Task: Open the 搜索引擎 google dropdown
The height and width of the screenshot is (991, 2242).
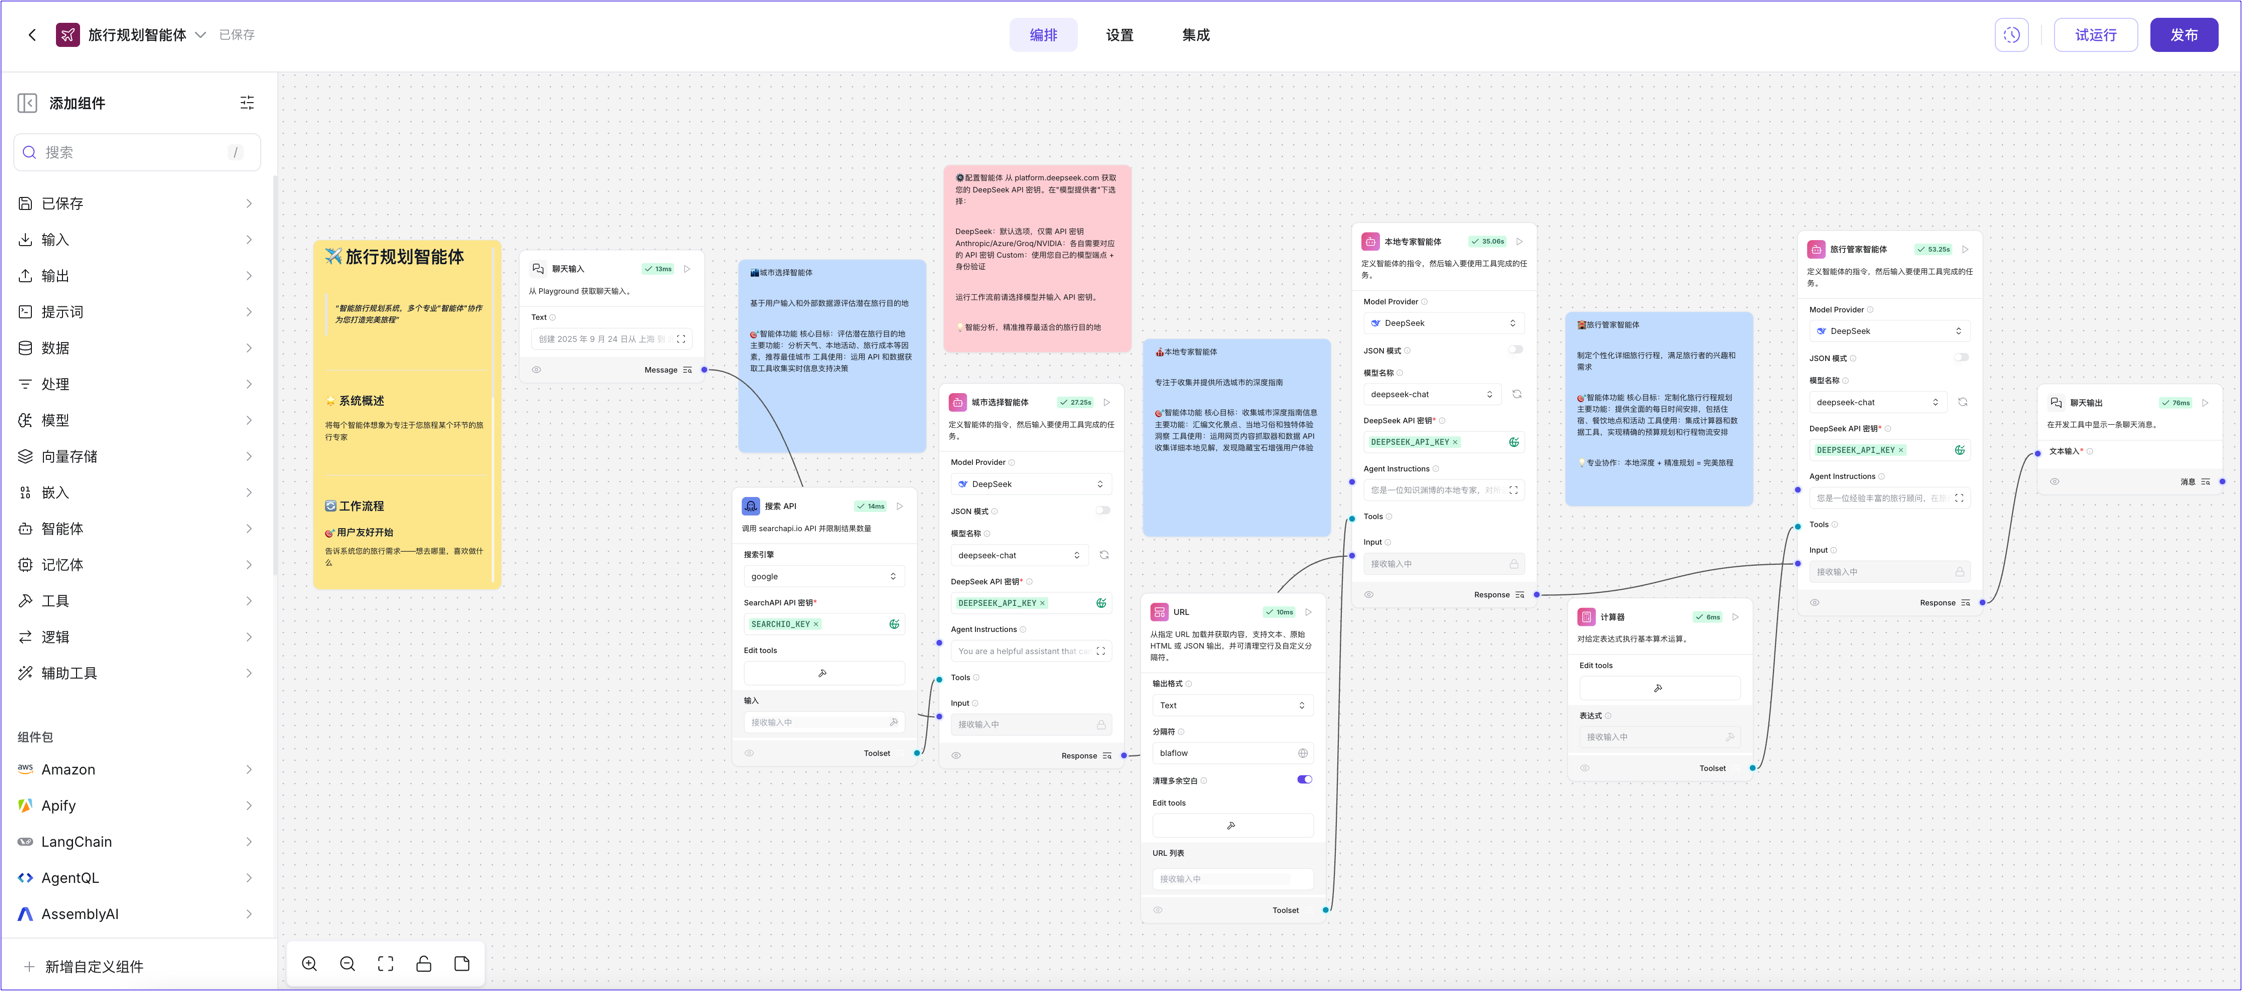Action: (x=823, y=577)
